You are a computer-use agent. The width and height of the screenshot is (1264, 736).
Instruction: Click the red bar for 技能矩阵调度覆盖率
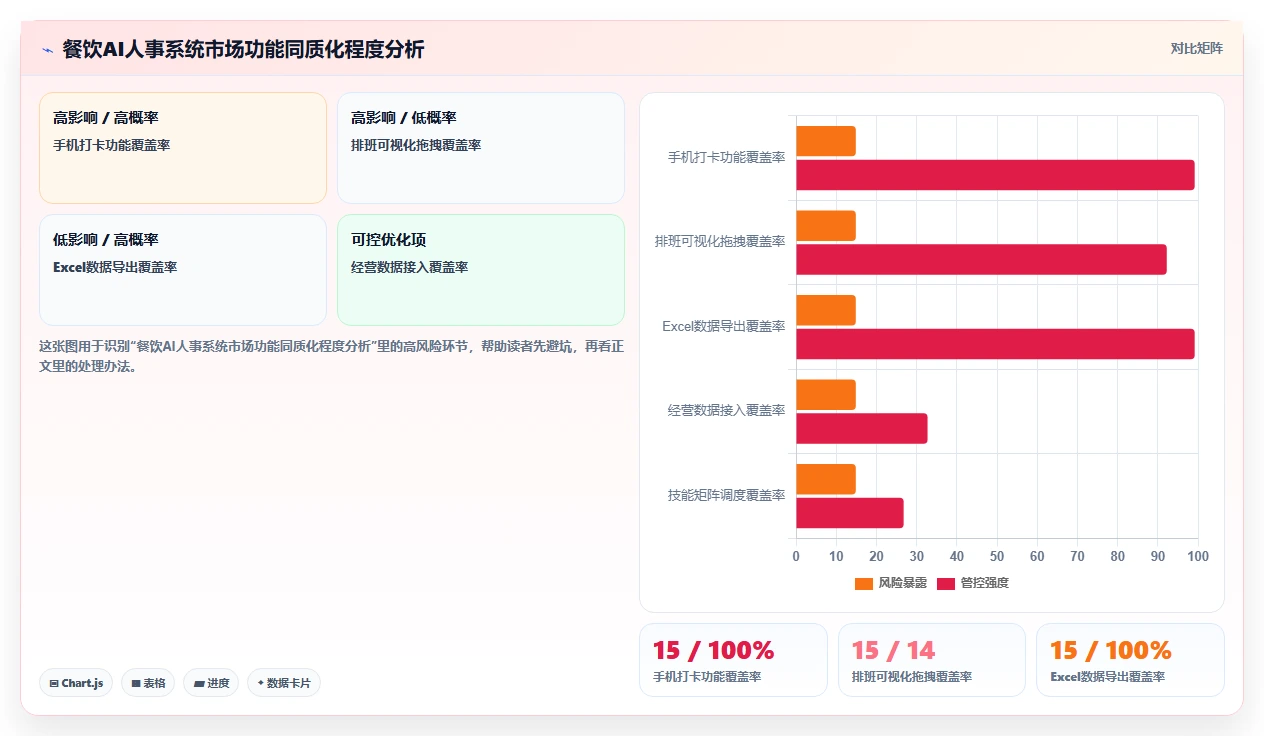click(x=850, y=513)
